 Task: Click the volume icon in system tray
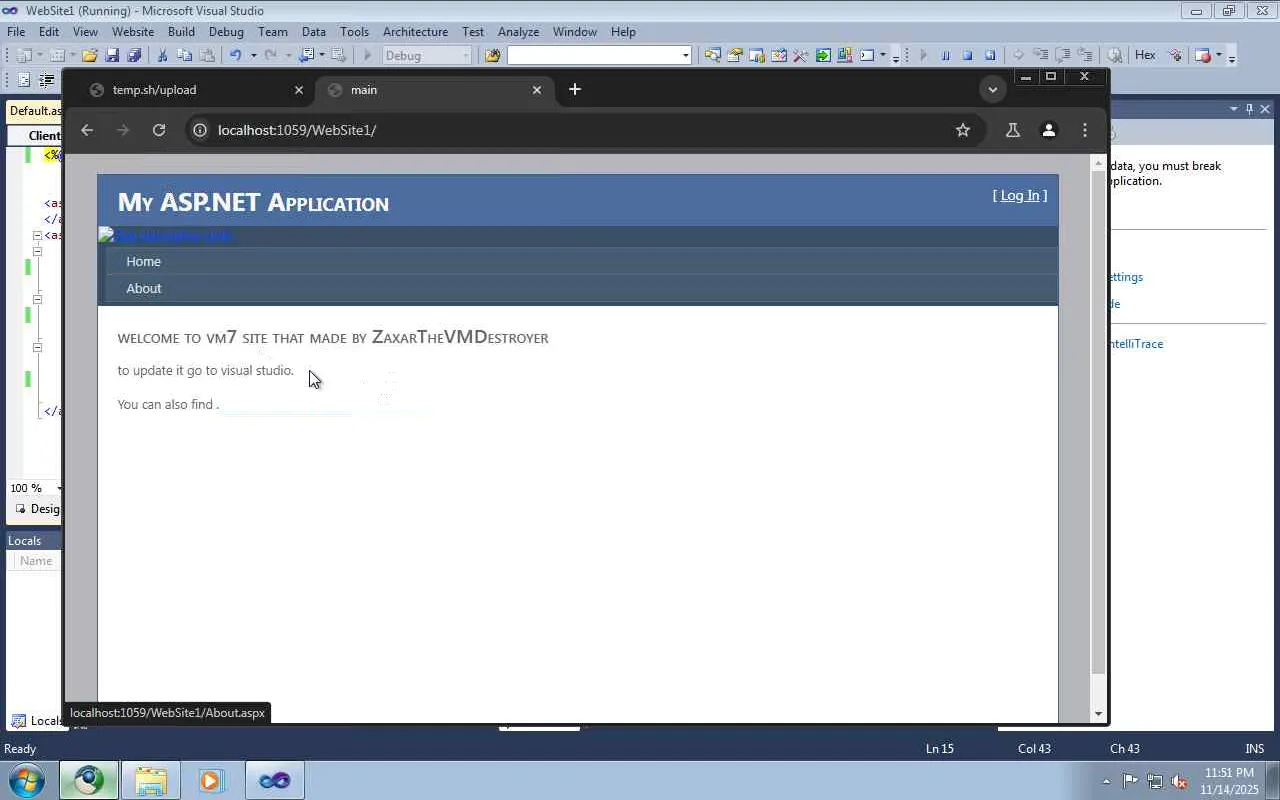click(x=1179, y=781)
